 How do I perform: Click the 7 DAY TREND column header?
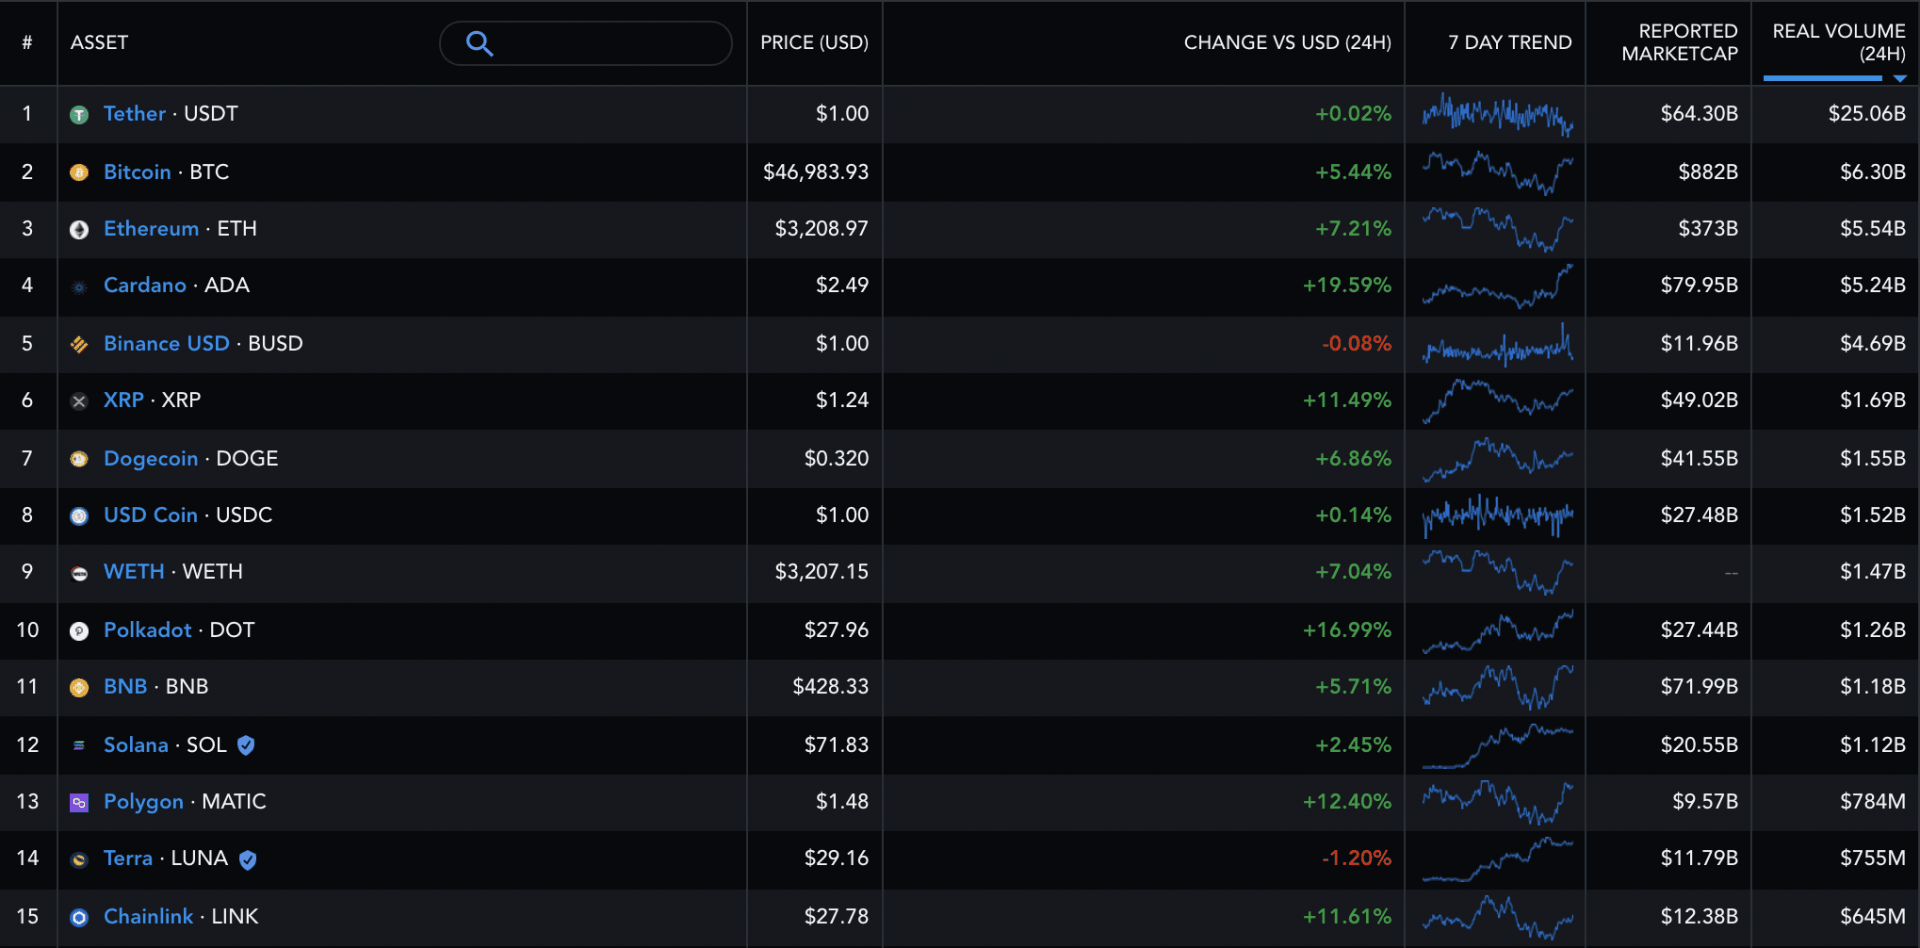(x=1510, y=42)
